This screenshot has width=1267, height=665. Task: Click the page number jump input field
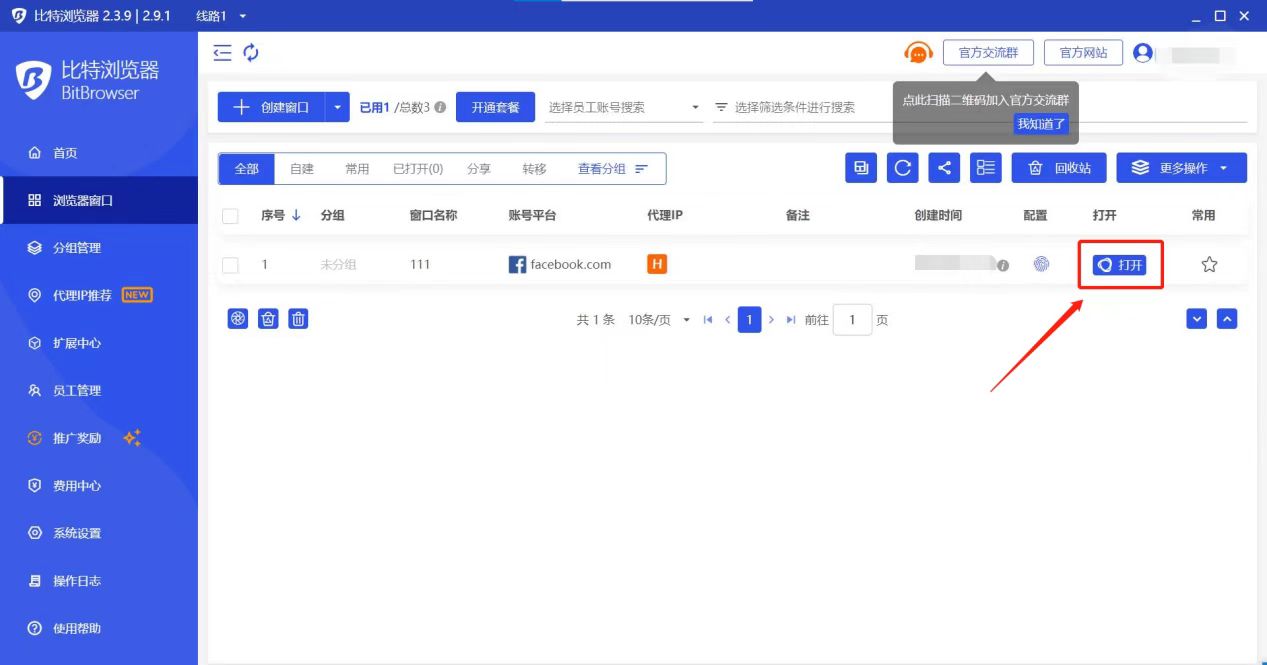tap(852, 320)
